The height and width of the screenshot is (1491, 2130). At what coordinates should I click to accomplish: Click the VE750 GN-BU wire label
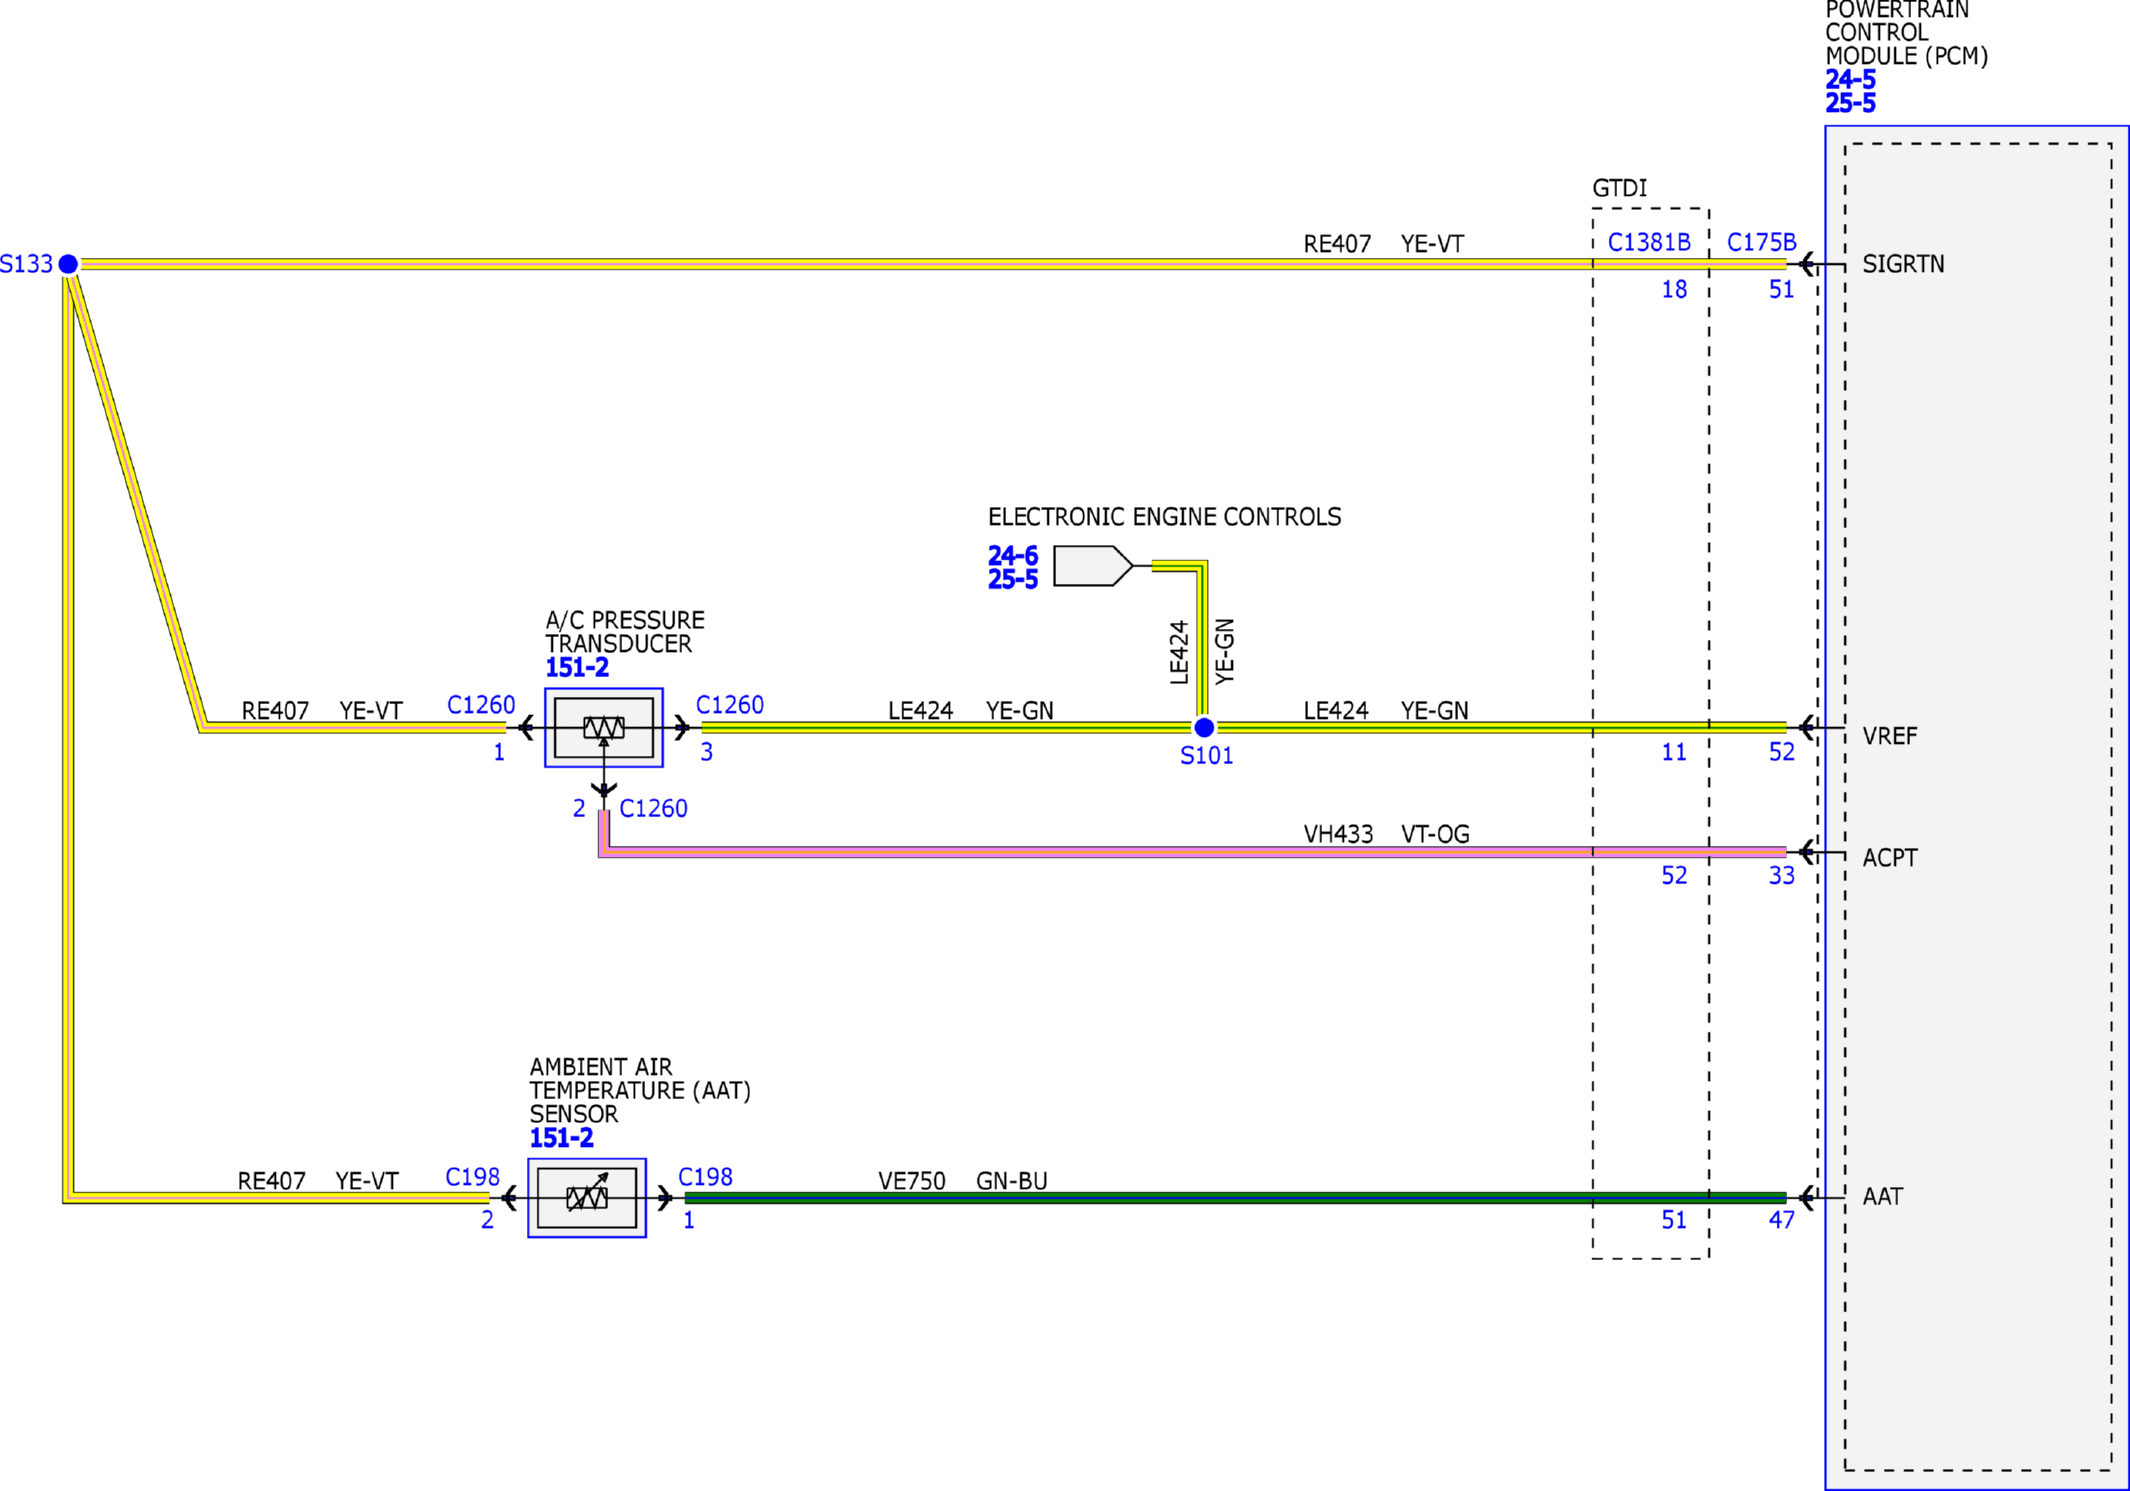point(962,1181)
